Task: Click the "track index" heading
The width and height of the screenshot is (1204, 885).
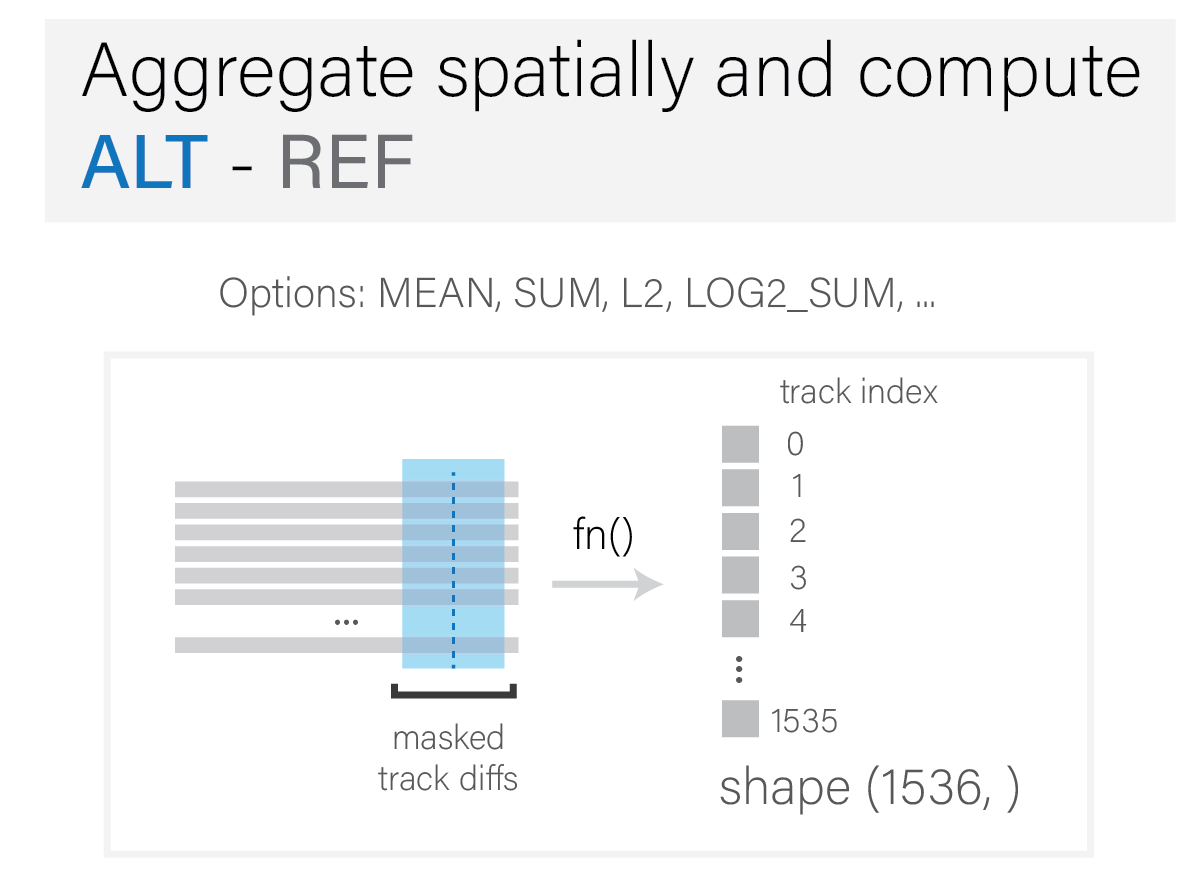Action: pos(859,391)
